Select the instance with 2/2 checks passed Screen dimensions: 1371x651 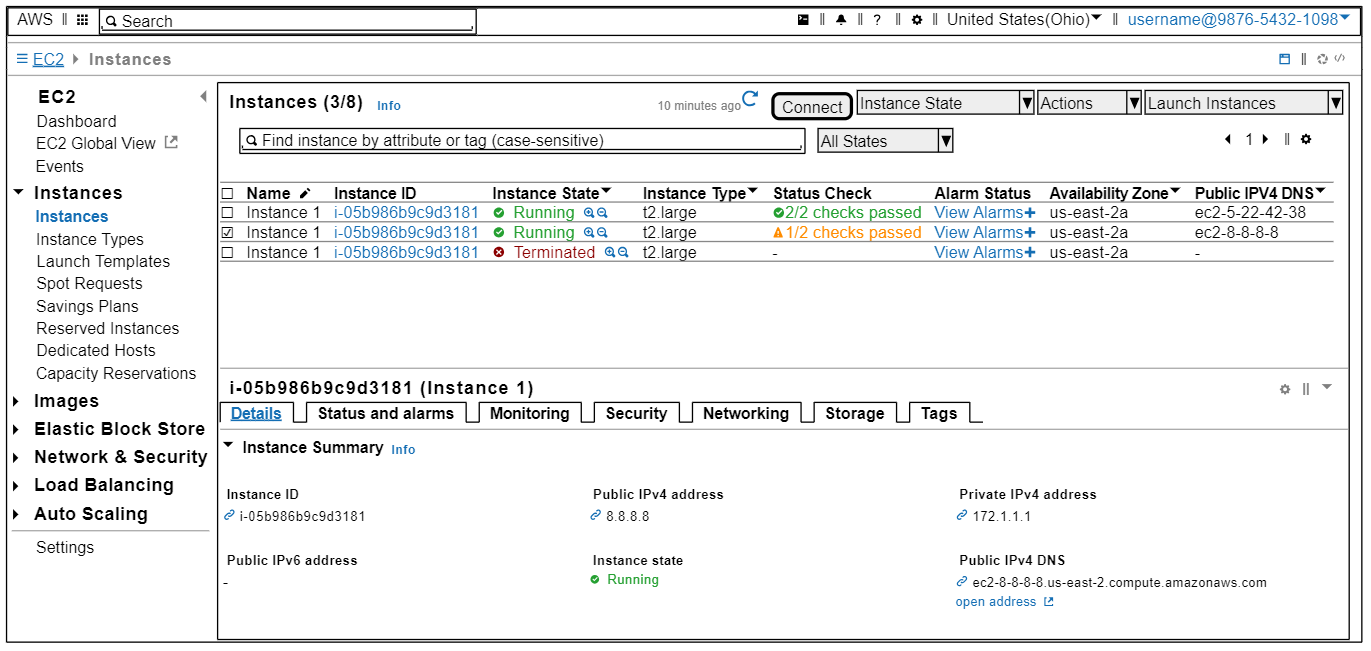click(227, 213)
